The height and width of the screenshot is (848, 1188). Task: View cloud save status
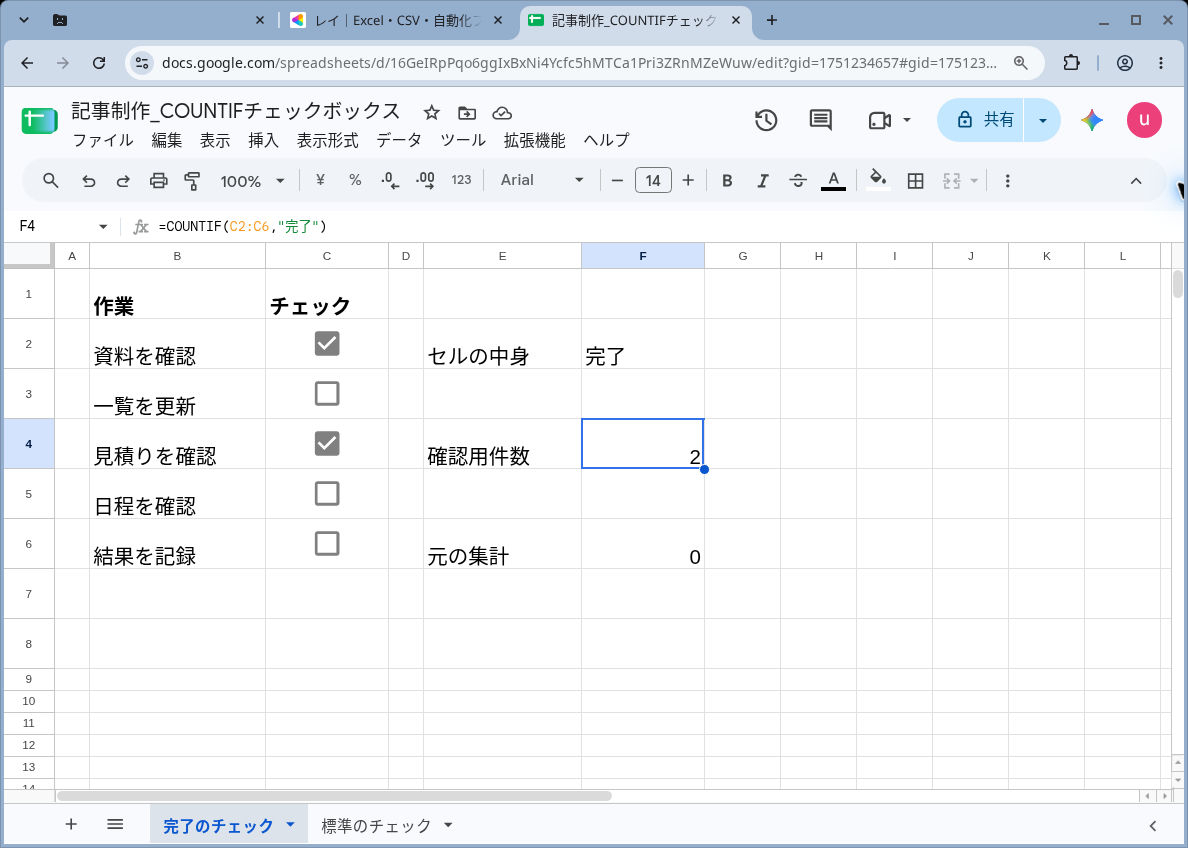point(502,113)
